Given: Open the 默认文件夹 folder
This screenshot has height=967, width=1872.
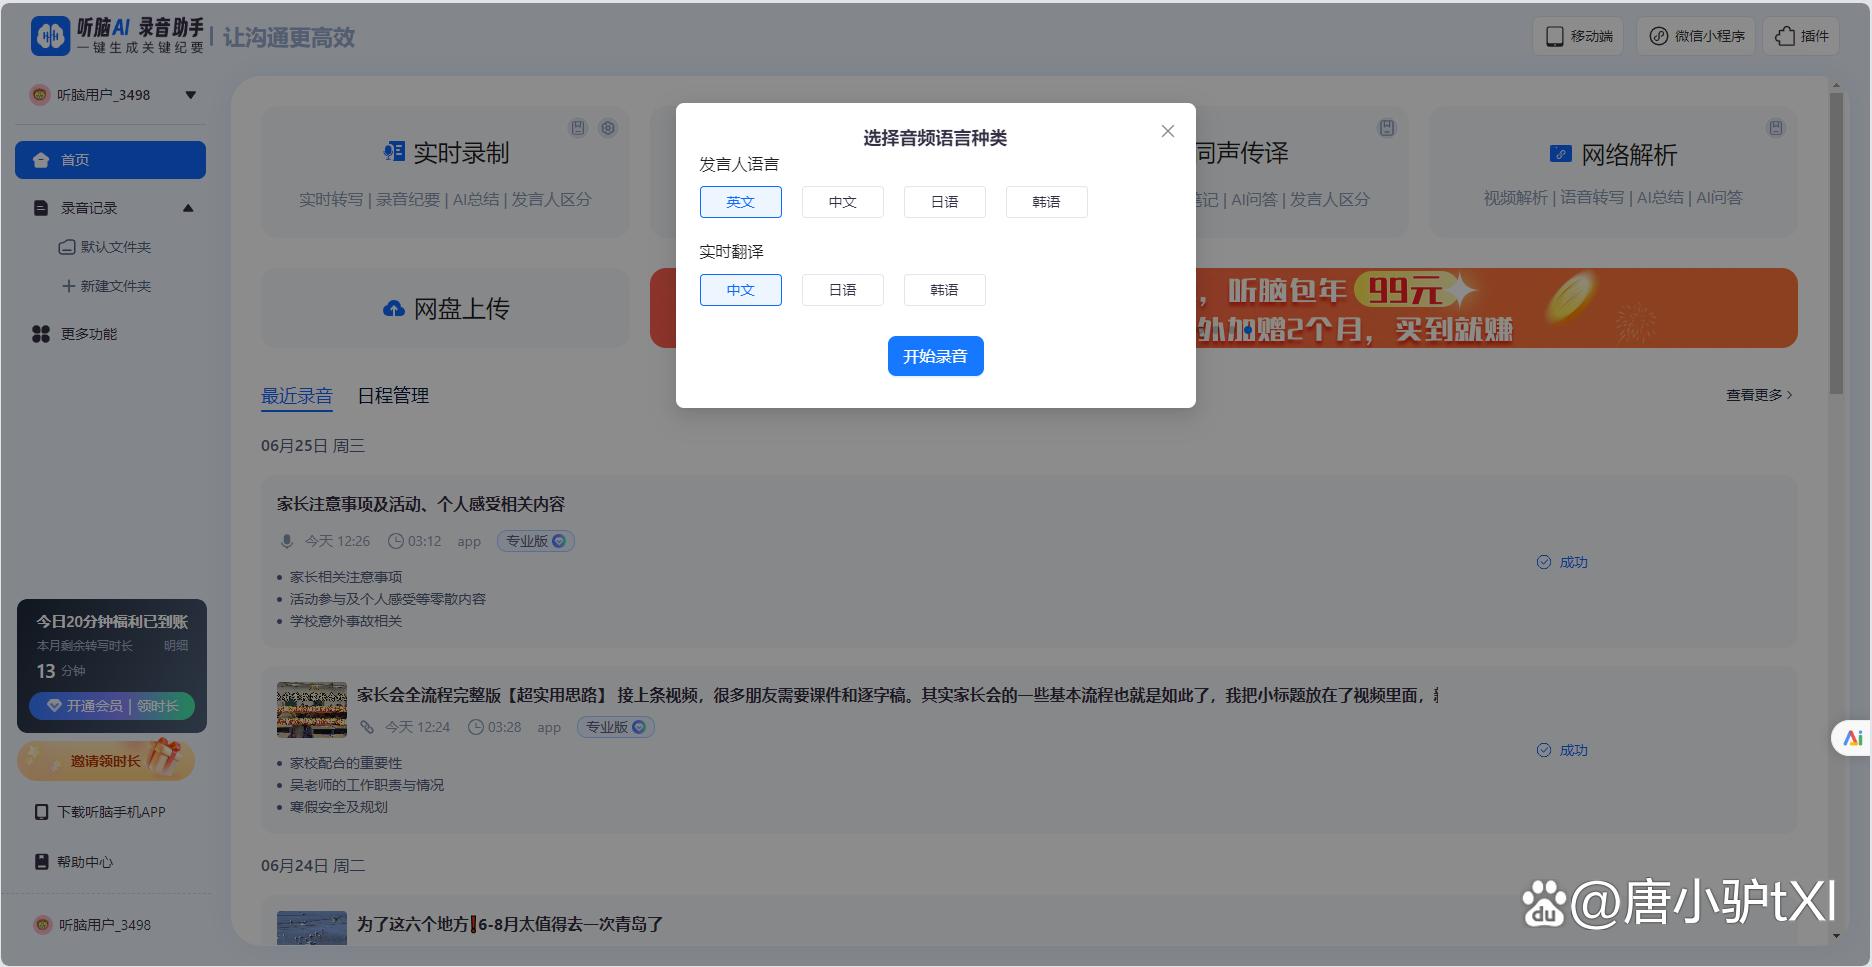Looking at the screenshot, I should coord(105,247).
